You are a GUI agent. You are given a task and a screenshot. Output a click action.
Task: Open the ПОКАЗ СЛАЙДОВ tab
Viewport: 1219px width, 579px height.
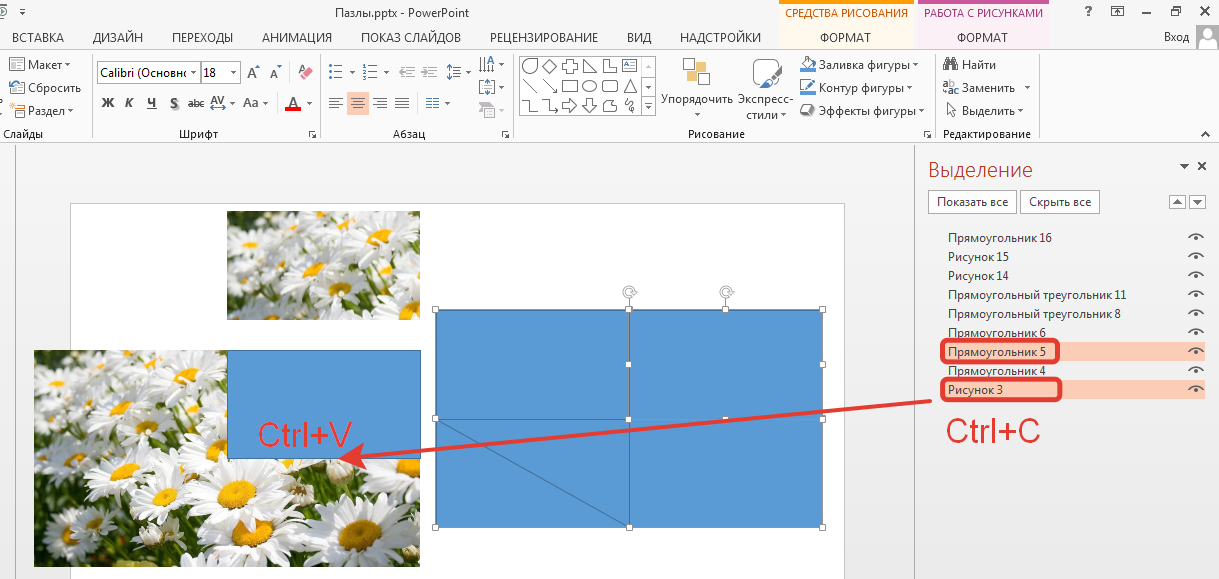click(411, 38)
